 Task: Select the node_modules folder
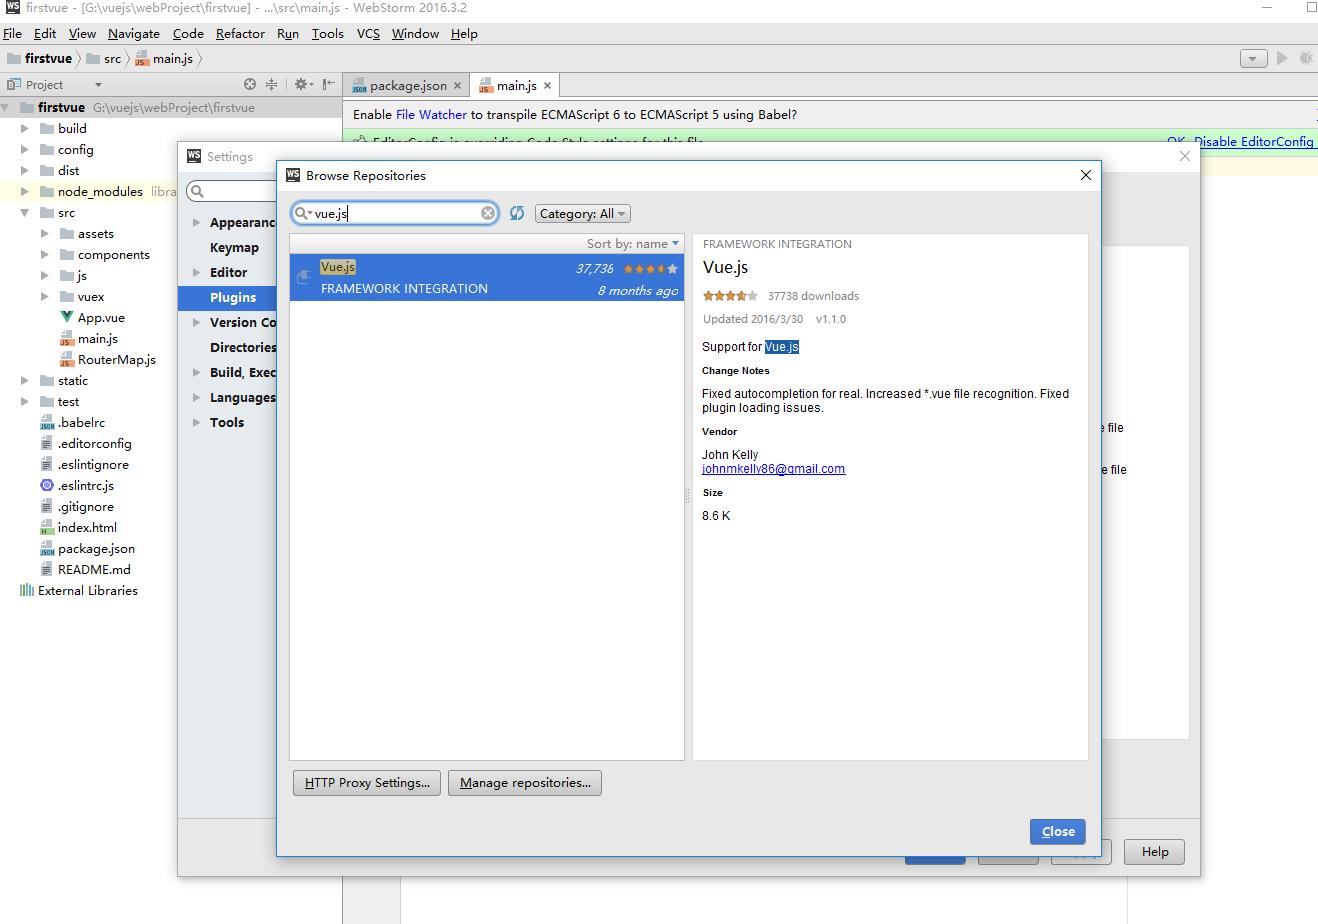[x=100, y=192]
